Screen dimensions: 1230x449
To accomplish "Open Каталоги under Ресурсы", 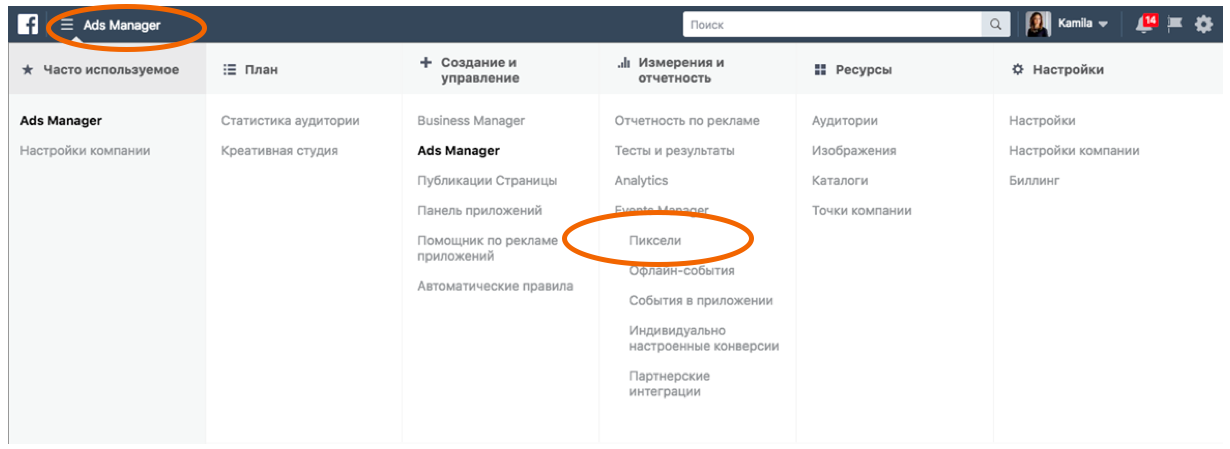I will [x=840, y=181].
